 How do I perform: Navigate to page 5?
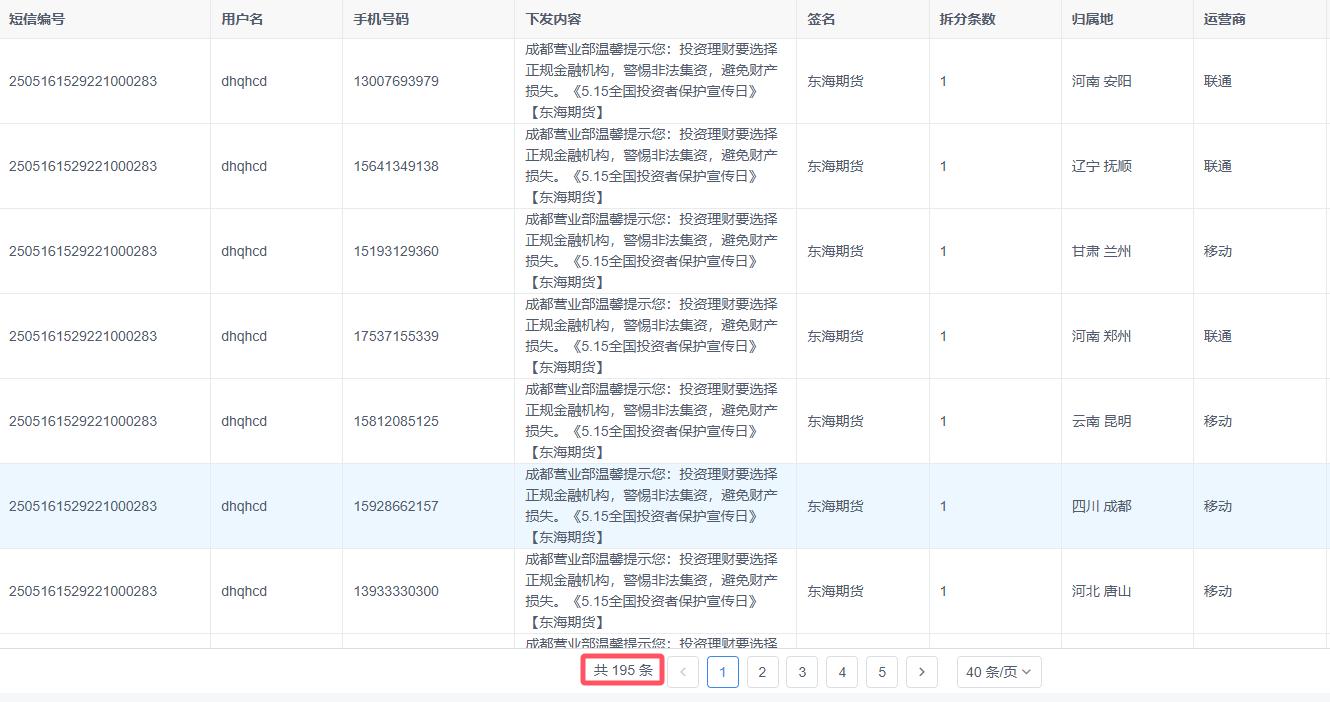tap(881, 672)
